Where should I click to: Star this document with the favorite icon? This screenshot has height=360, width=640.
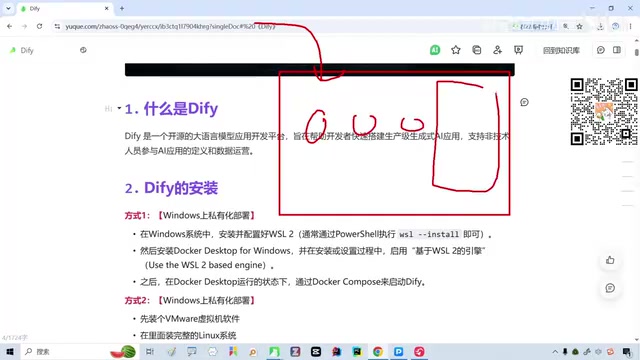456,50
